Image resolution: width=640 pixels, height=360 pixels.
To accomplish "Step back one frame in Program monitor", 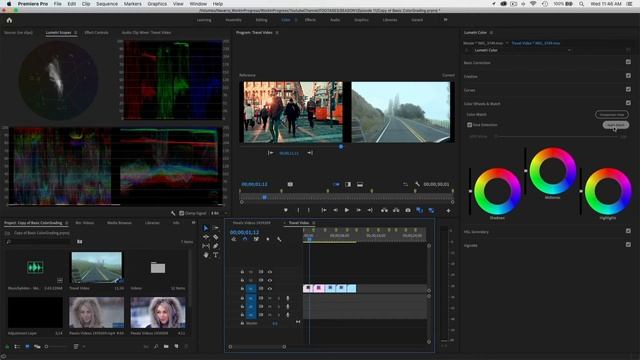I will pyautogui.click(x=335, y=210).
